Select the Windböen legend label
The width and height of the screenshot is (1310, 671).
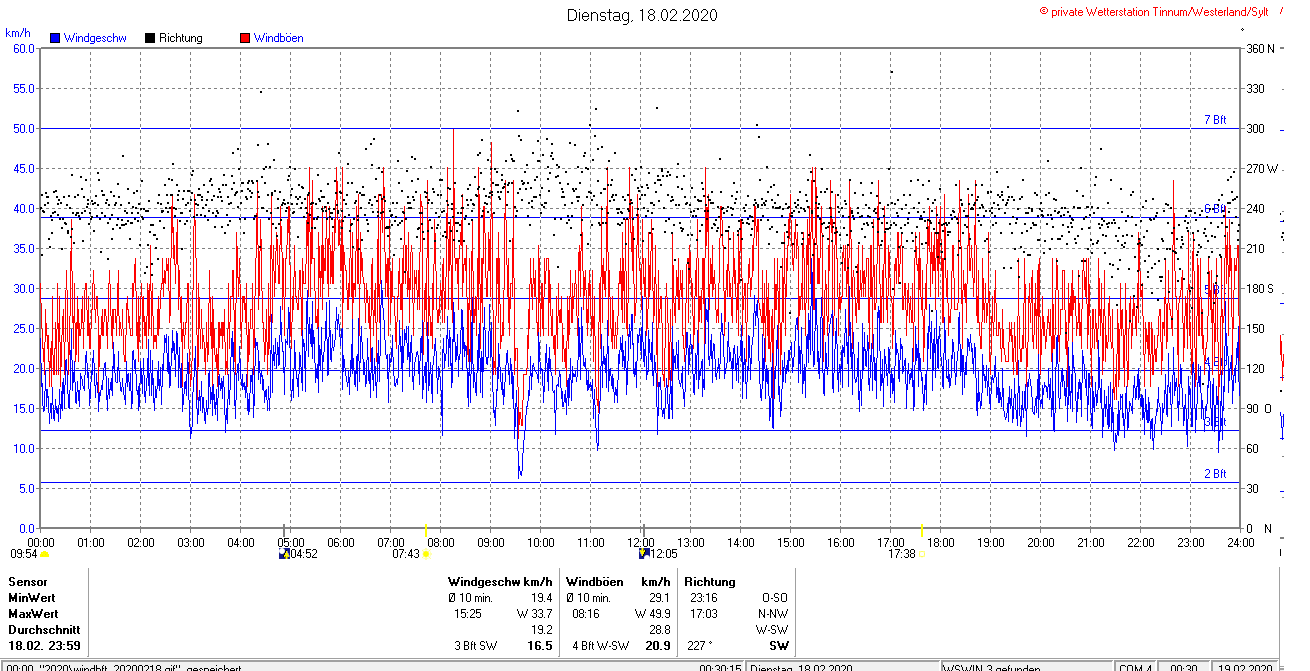(x=278, y=38)
